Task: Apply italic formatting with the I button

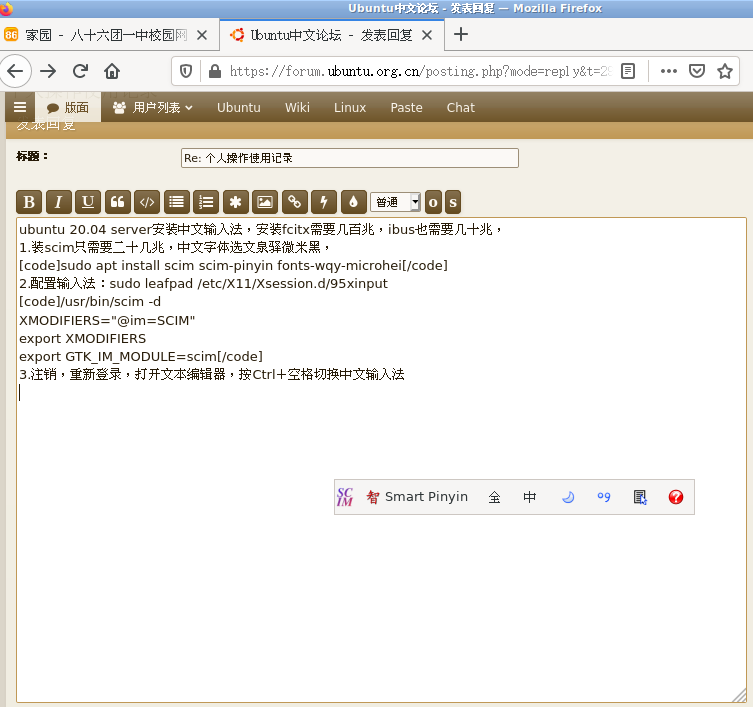Action: (x=59, y=202)
